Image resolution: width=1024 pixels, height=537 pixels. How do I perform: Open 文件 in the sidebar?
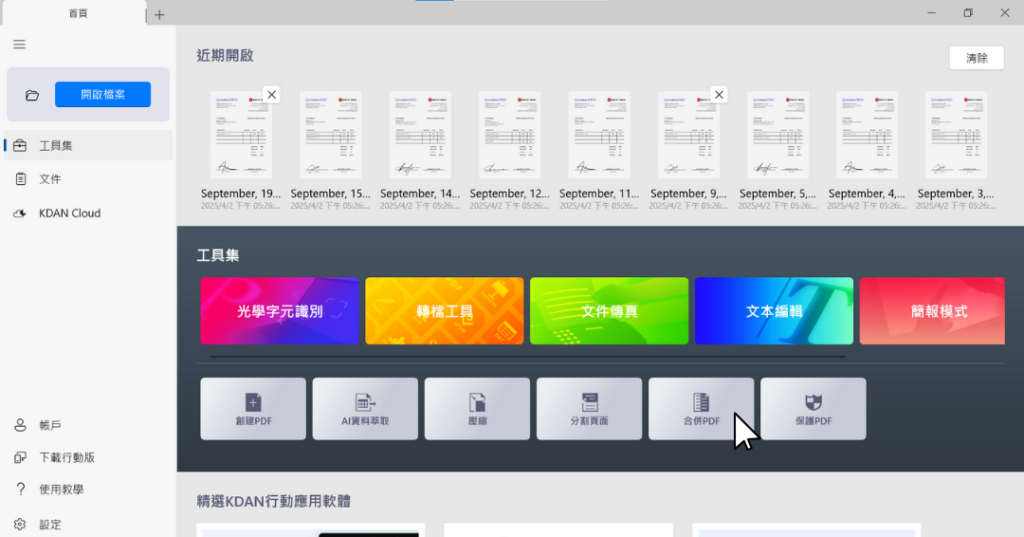coord(88,179)
